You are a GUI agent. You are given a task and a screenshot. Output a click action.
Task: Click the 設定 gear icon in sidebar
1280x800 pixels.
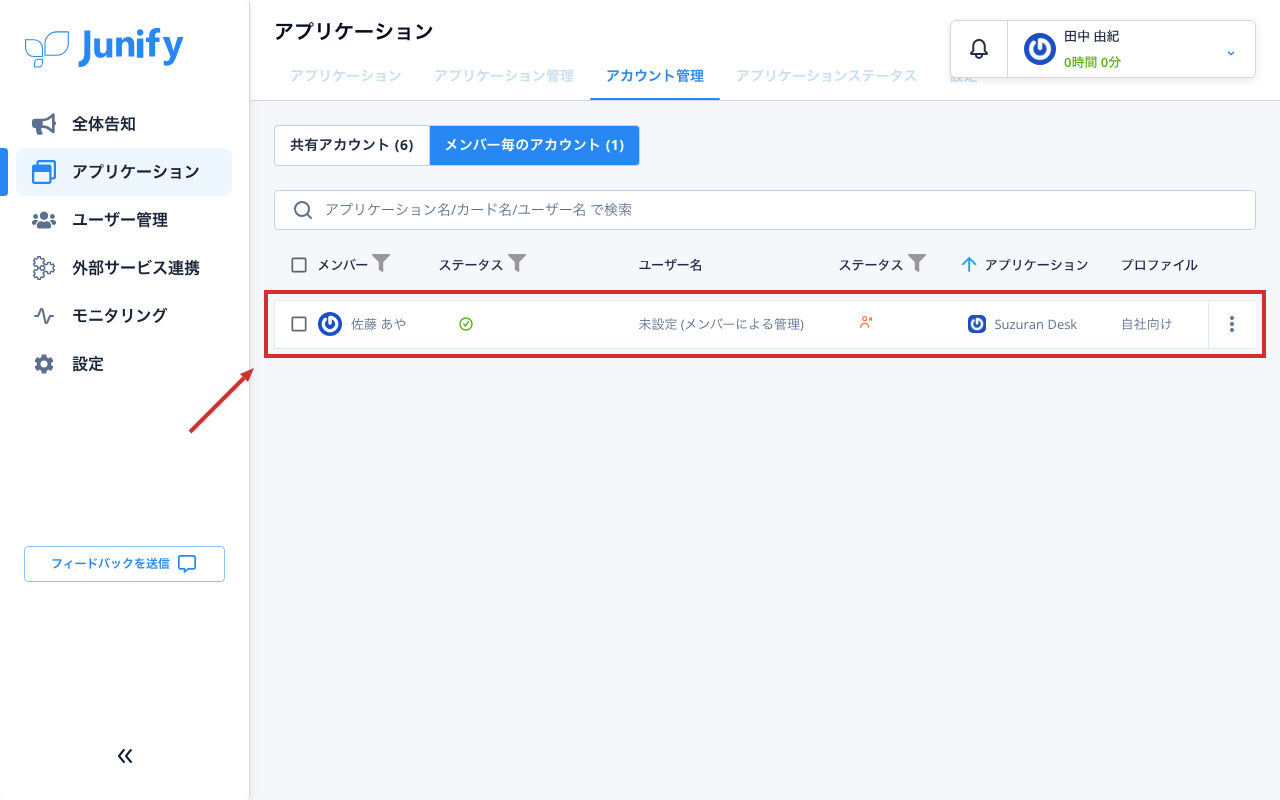(x=44, y=364)
